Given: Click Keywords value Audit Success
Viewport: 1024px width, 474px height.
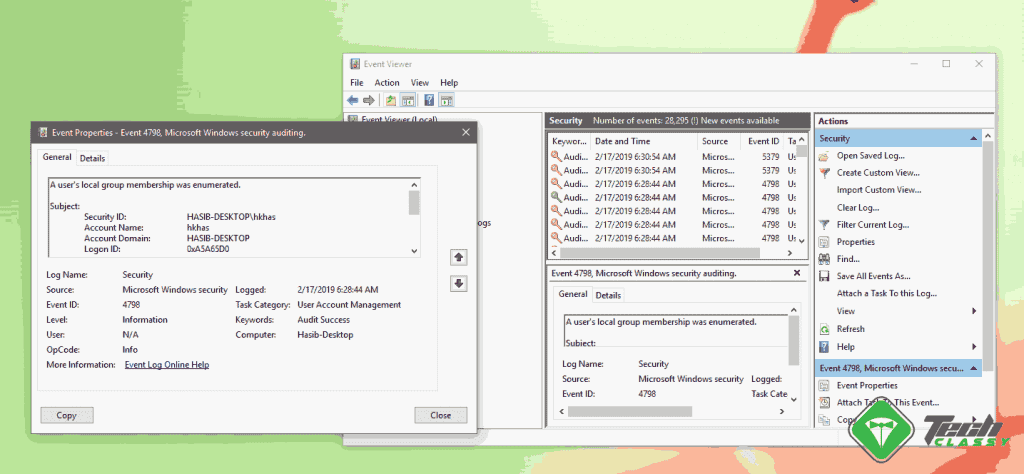Looking at the screenshot, I should click(323, 320).
